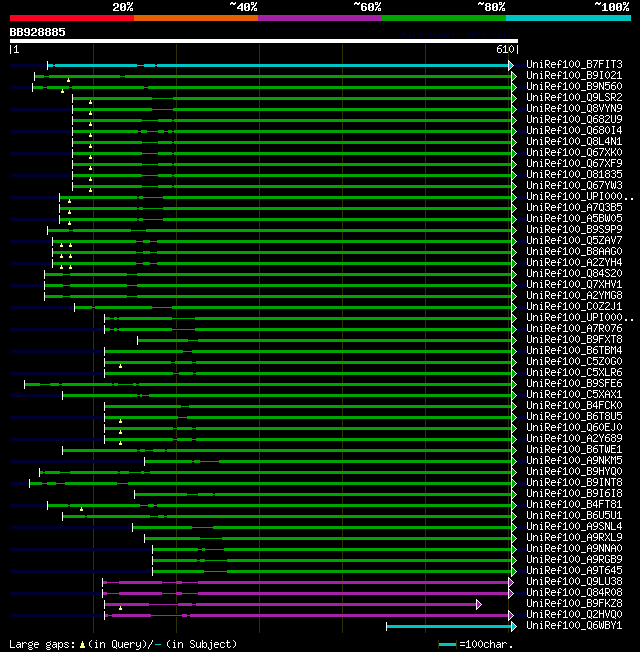Screen dimensions: 640x652
Task: Select the UniRef100_A9NKM5 label
Action: point(574,461)
